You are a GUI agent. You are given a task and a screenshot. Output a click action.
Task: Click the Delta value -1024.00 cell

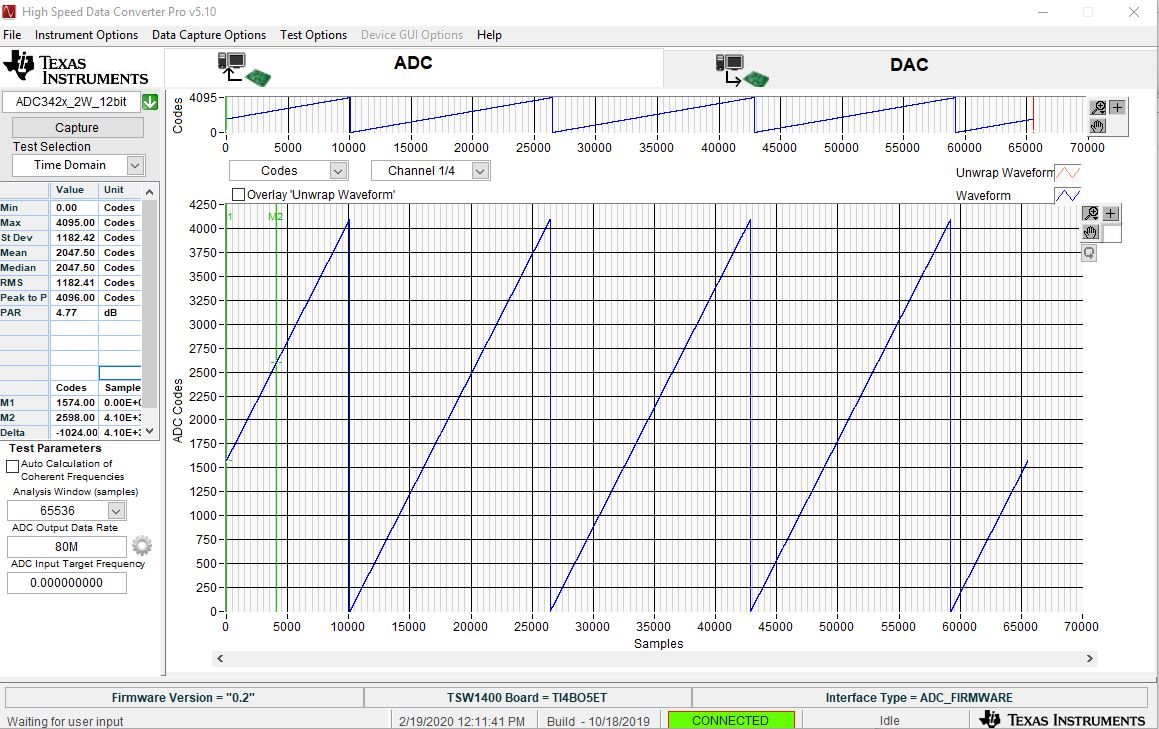click(x=75, y=433)
